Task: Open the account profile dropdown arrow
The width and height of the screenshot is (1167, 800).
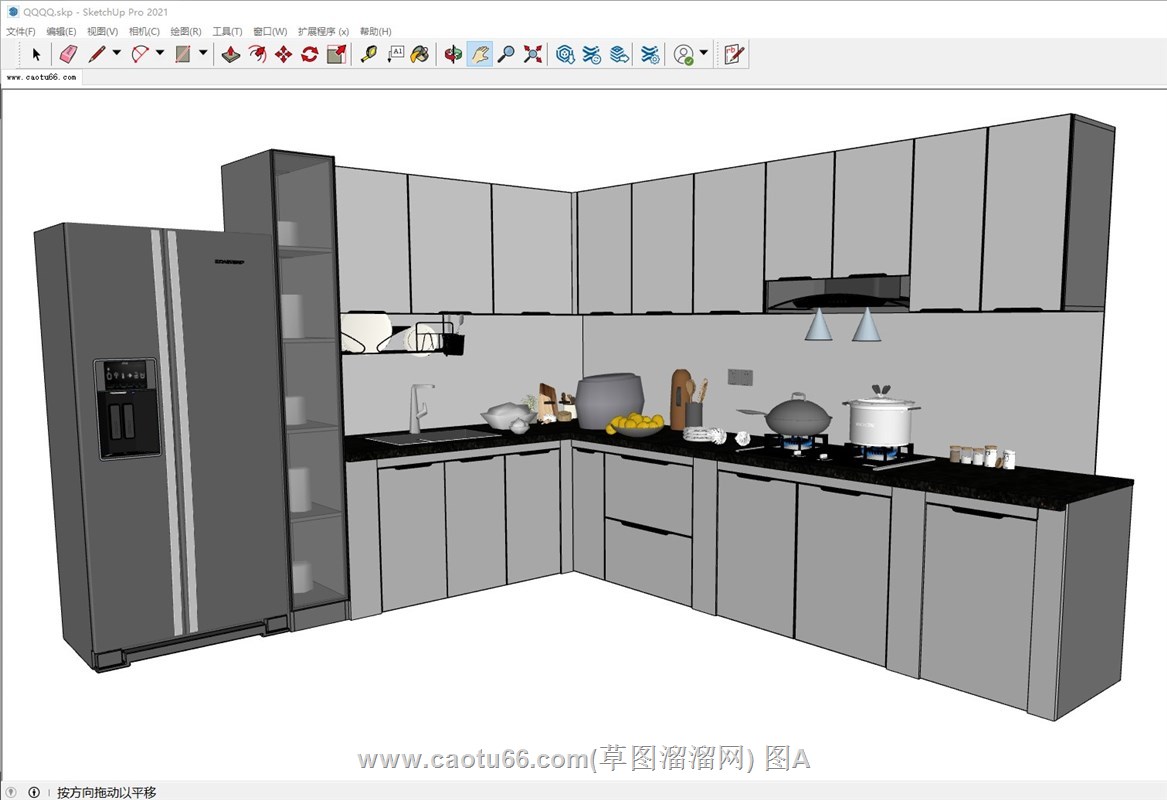Action: coord(703,53)
